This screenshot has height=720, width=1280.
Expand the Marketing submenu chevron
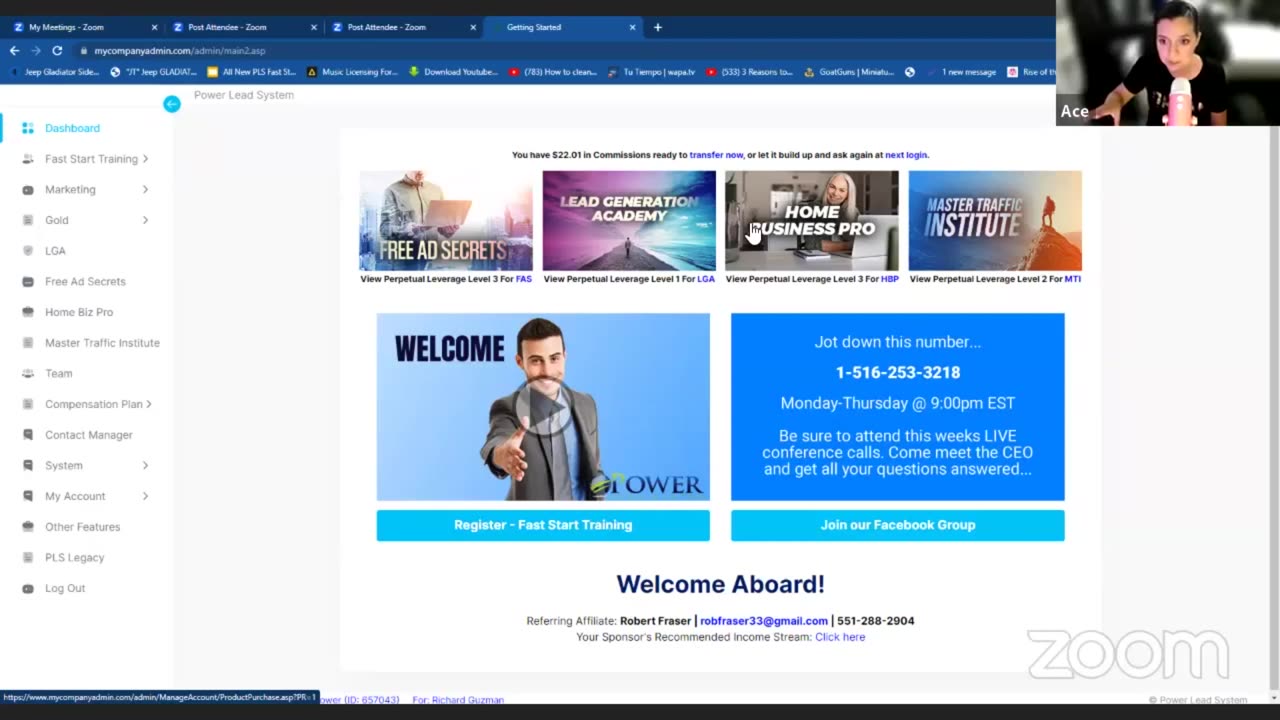tap(145, 190)
